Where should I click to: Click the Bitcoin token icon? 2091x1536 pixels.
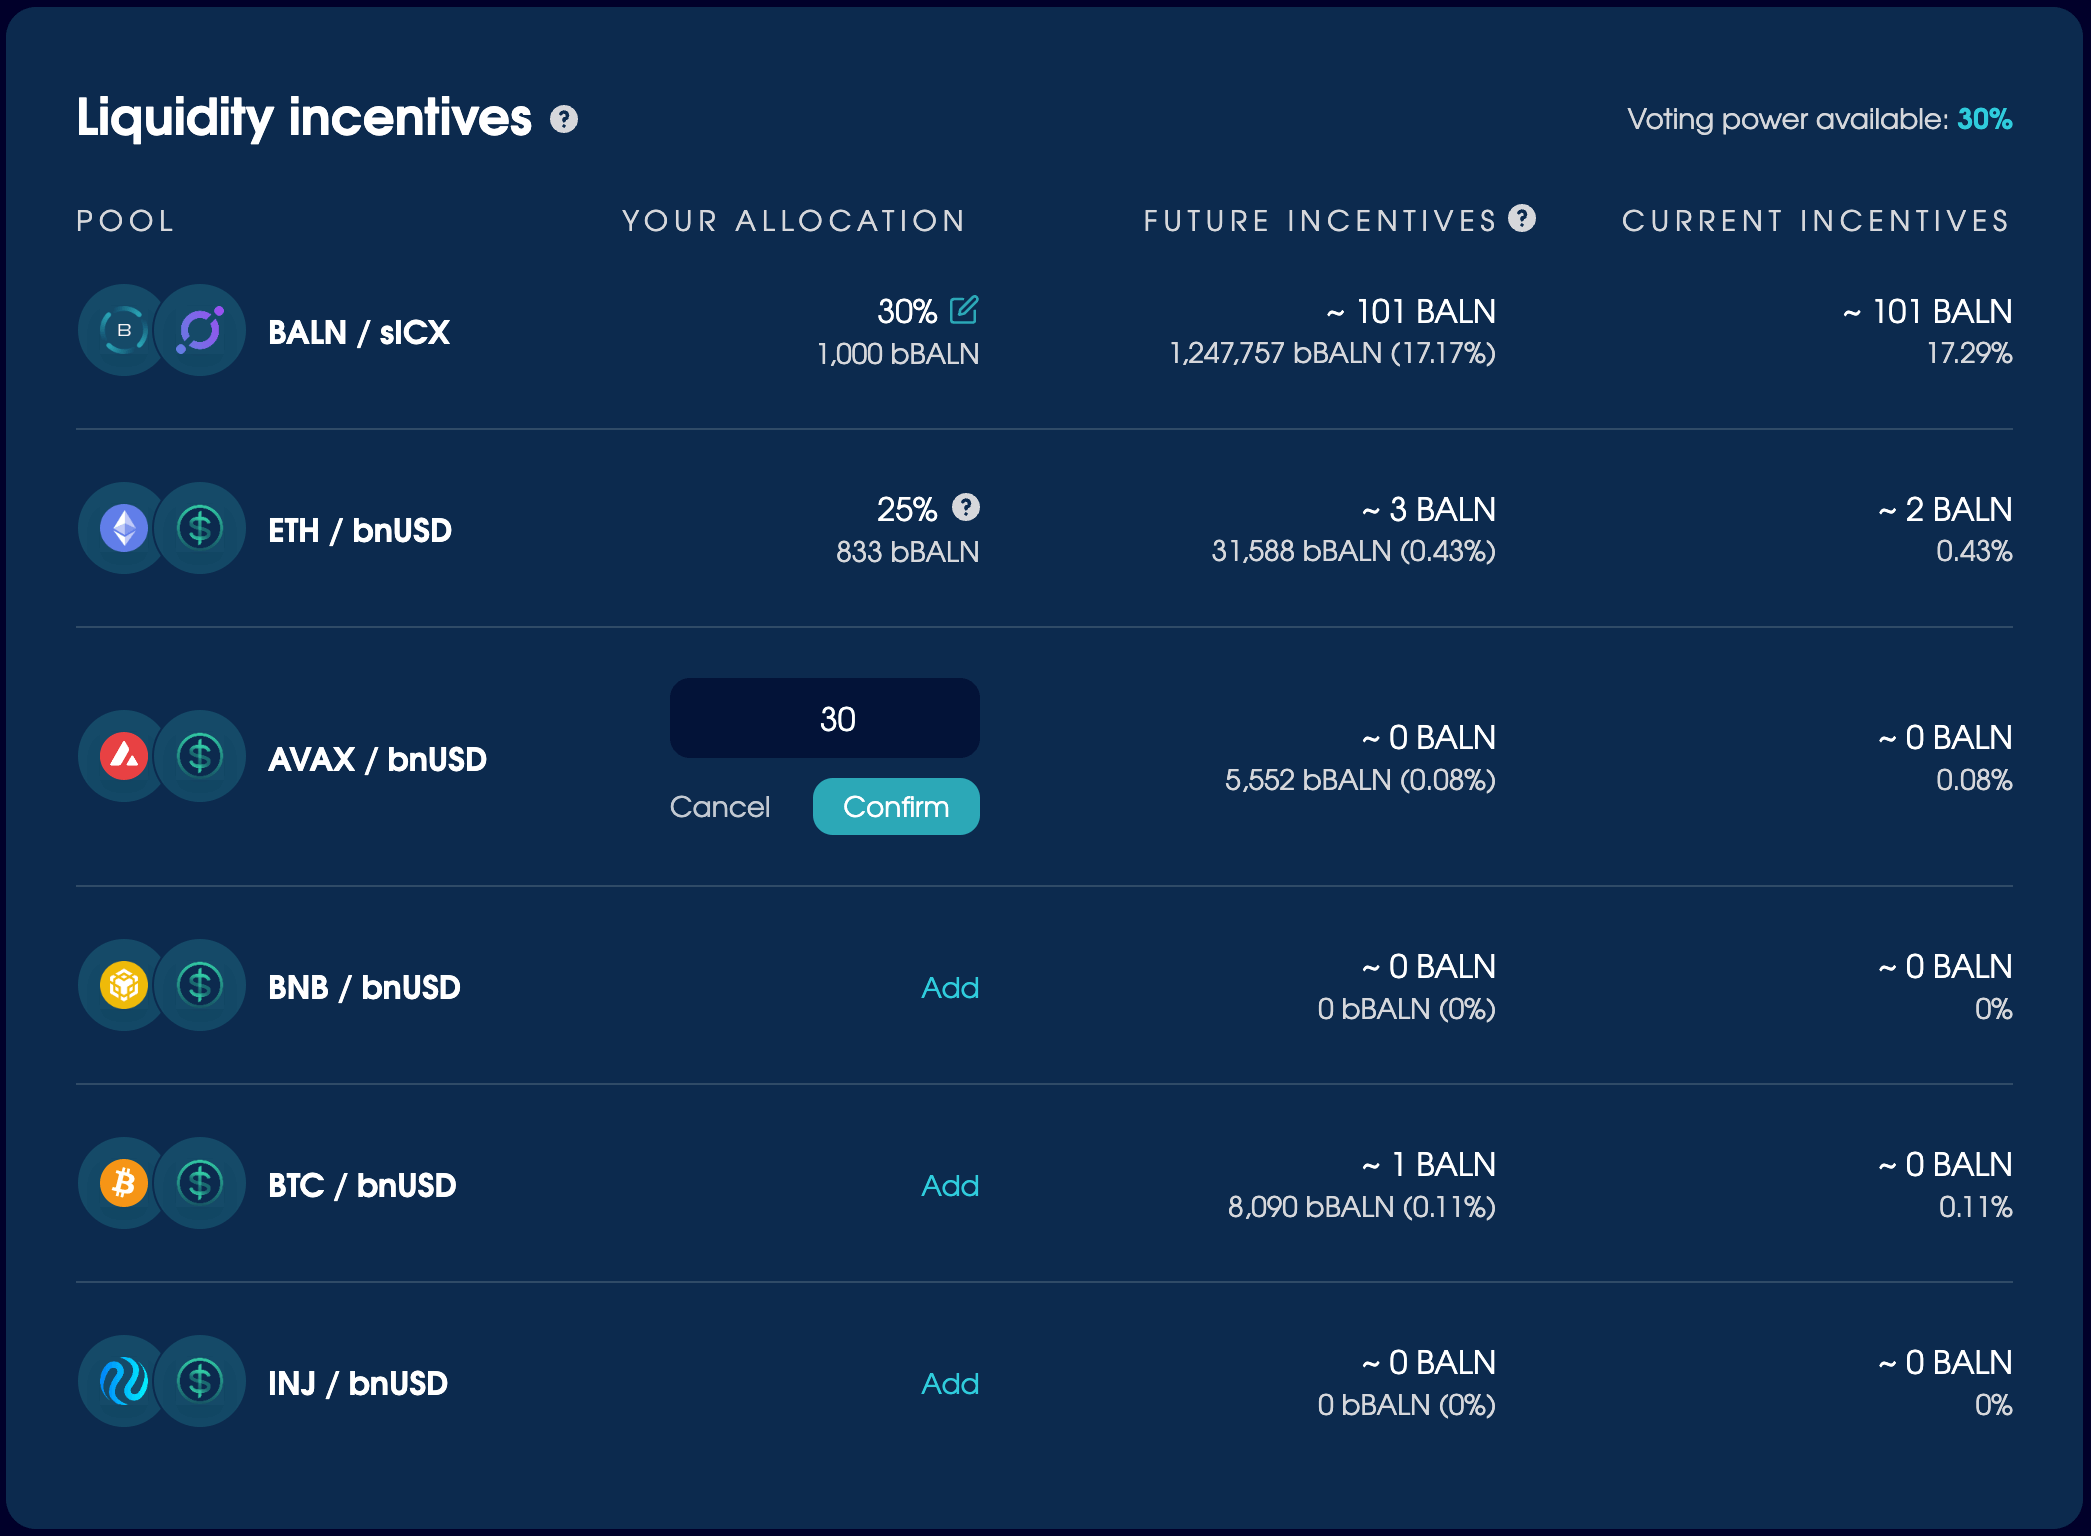pyautogui.click(x=124, y=1183)
